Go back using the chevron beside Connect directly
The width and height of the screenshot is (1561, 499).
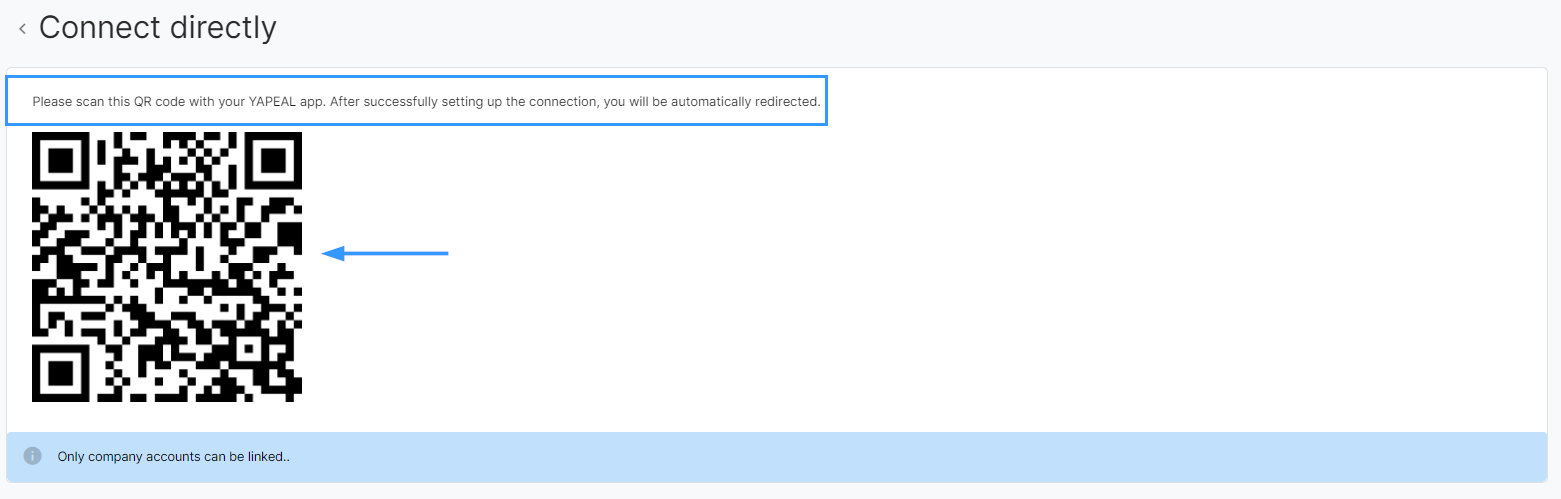pyautogui.click(x=22, y=29)
